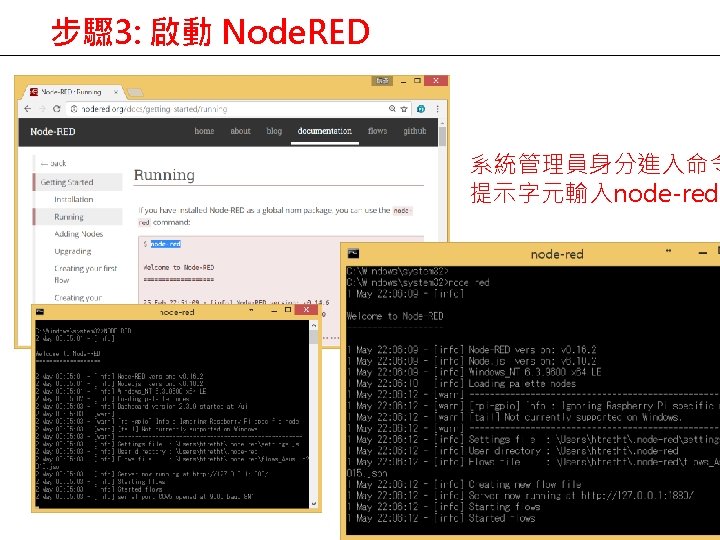This screenshot has width=720, height=540.
Task: Click the large node-red console title bar
Action: tap(557, 254)
